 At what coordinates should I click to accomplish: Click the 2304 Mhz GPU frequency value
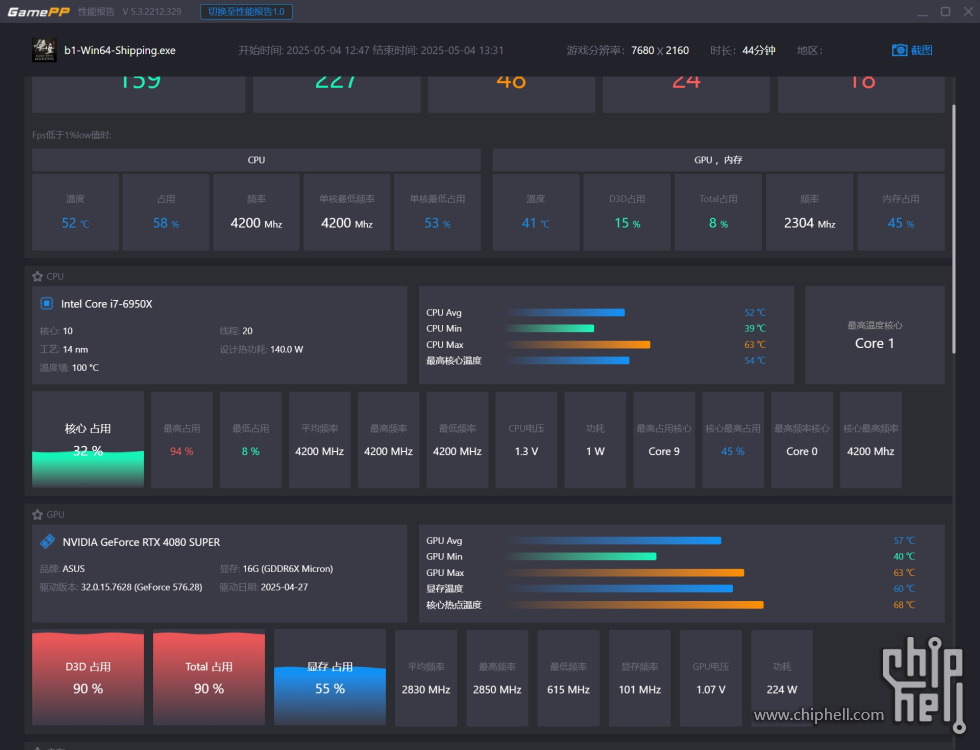click(x=809, y=223)
